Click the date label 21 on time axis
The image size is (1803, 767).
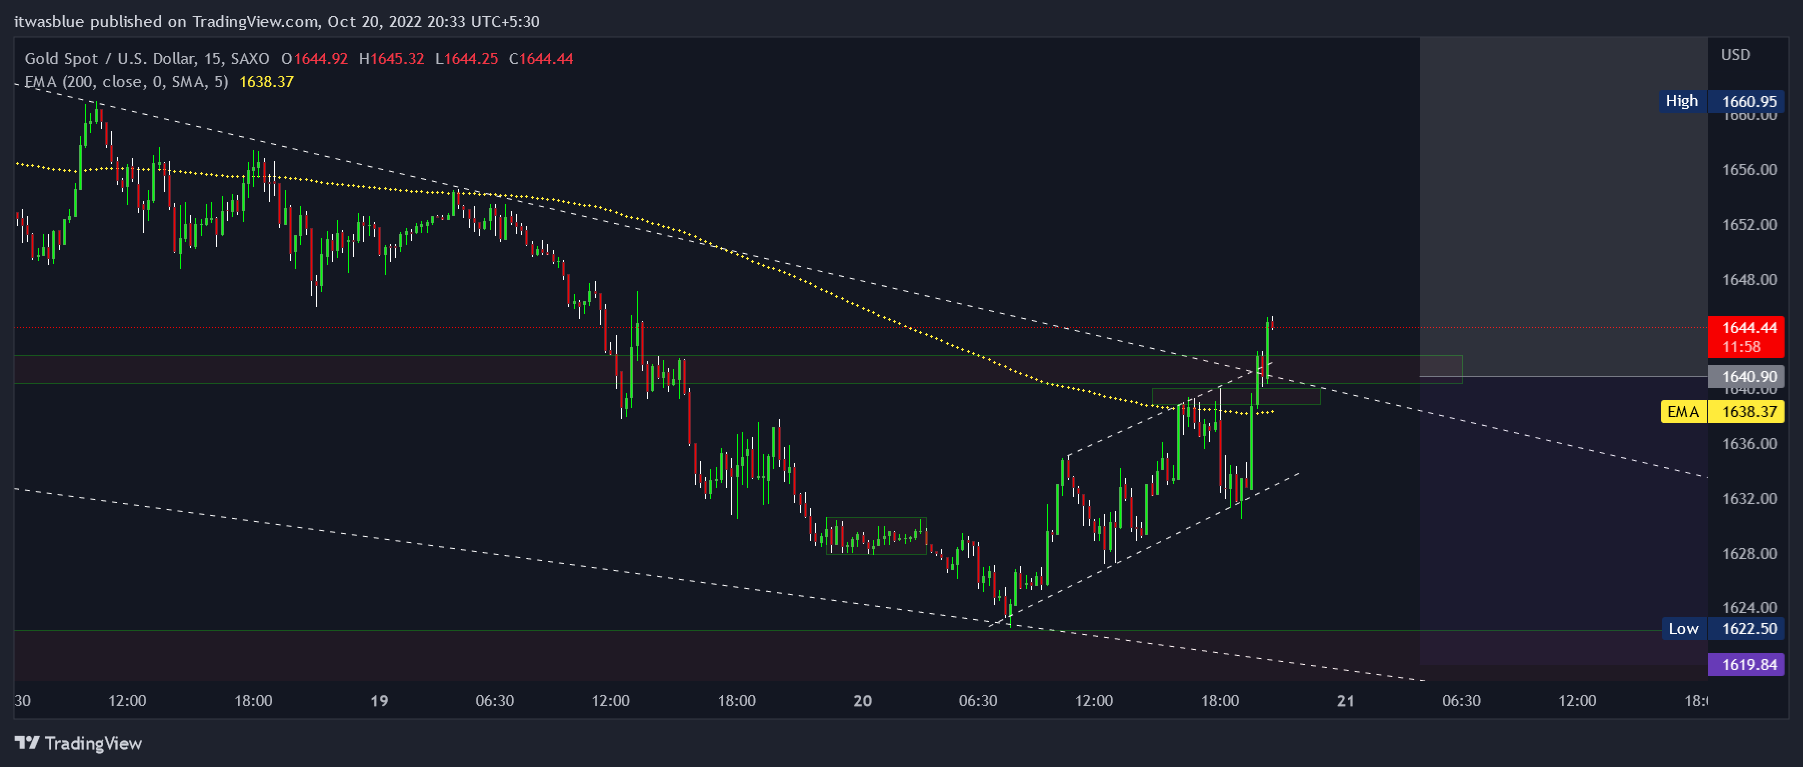tap(1346, 701)
